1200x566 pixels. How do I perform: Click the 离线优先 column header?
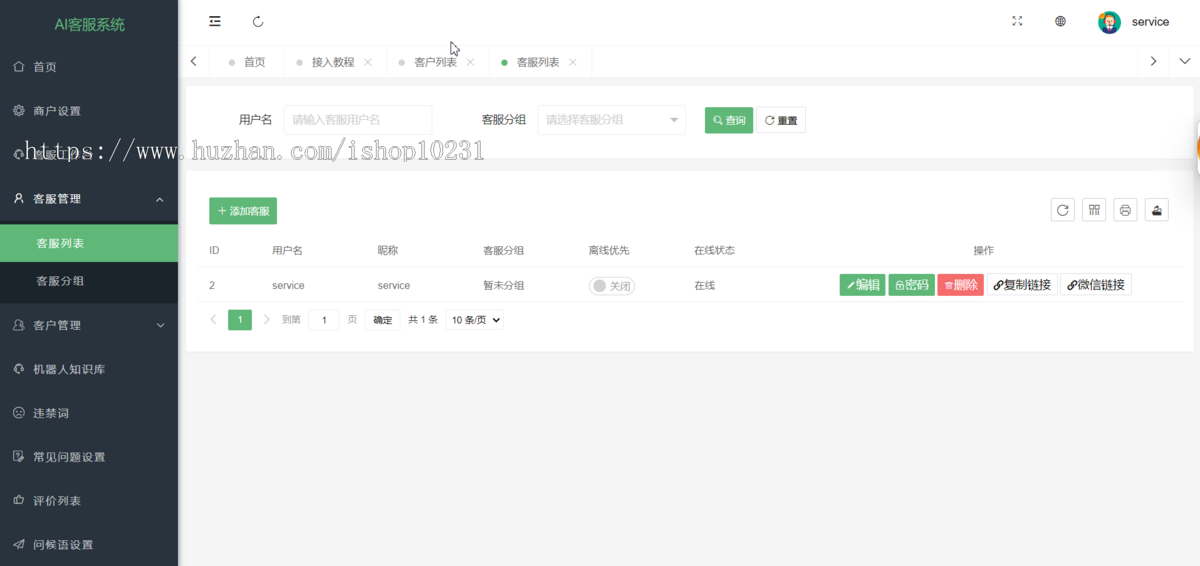(609, 250)
